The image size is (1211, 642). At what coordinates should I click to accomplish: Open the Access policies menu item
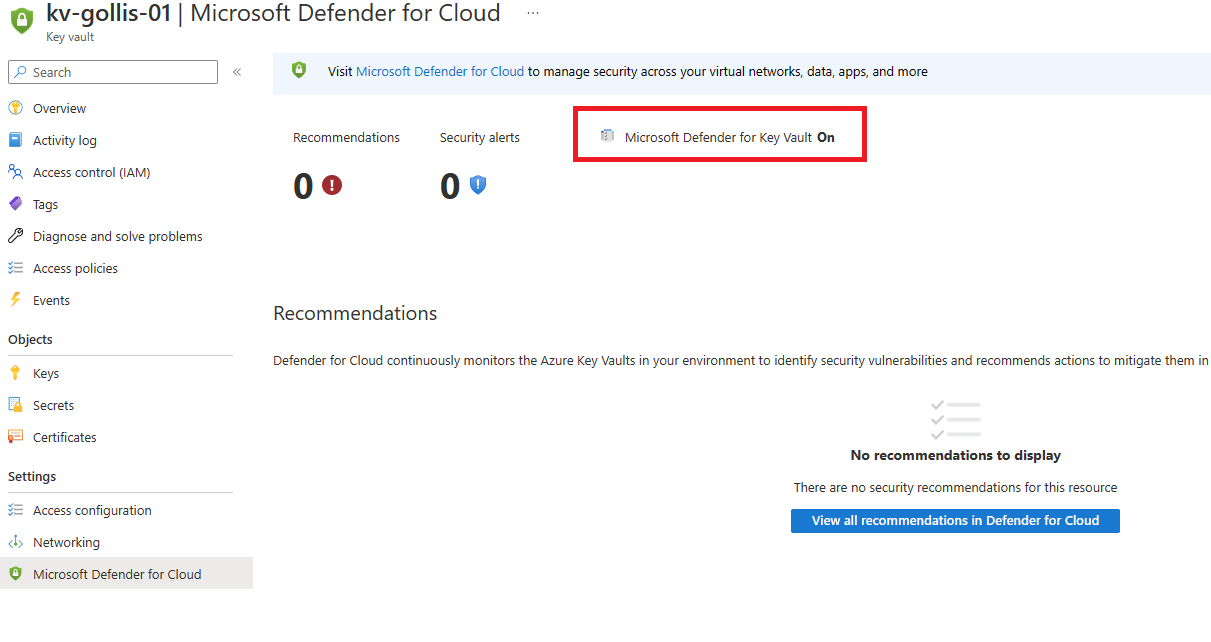tap(75, 268)
